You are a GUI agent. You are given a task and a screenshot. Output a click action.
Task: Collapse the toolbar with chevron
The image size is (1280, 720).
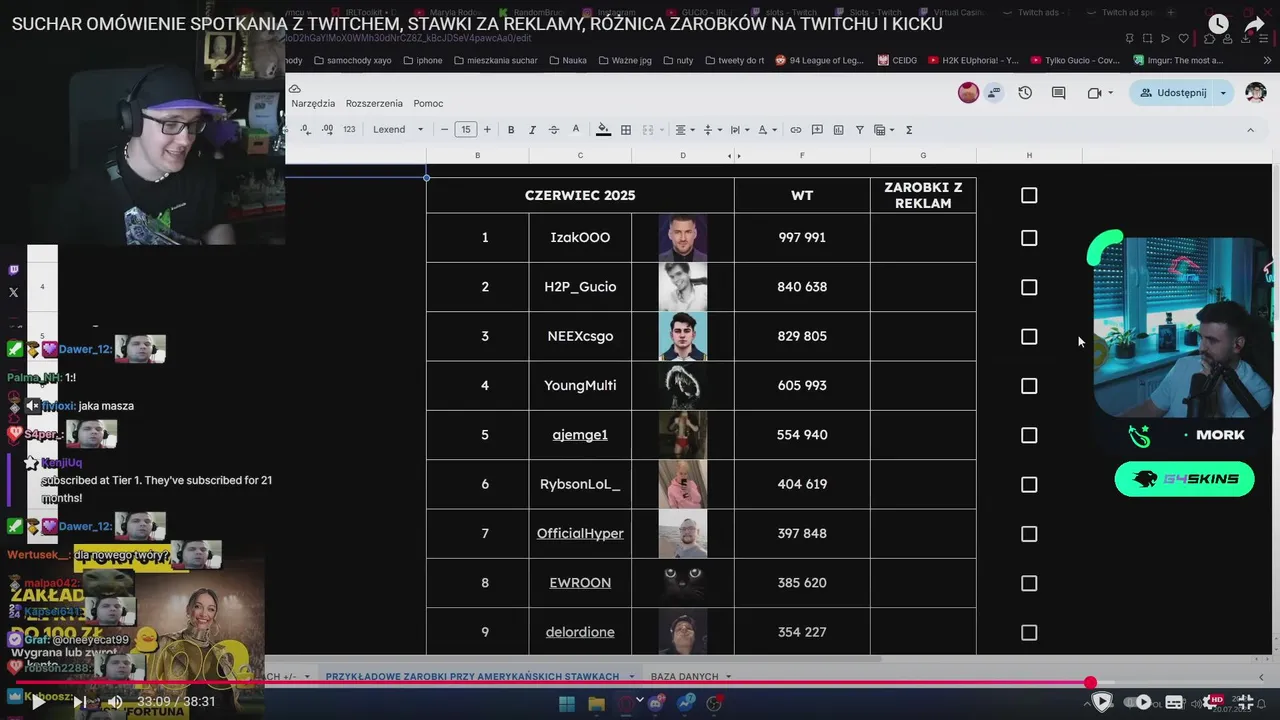[x=1250, y=130]
